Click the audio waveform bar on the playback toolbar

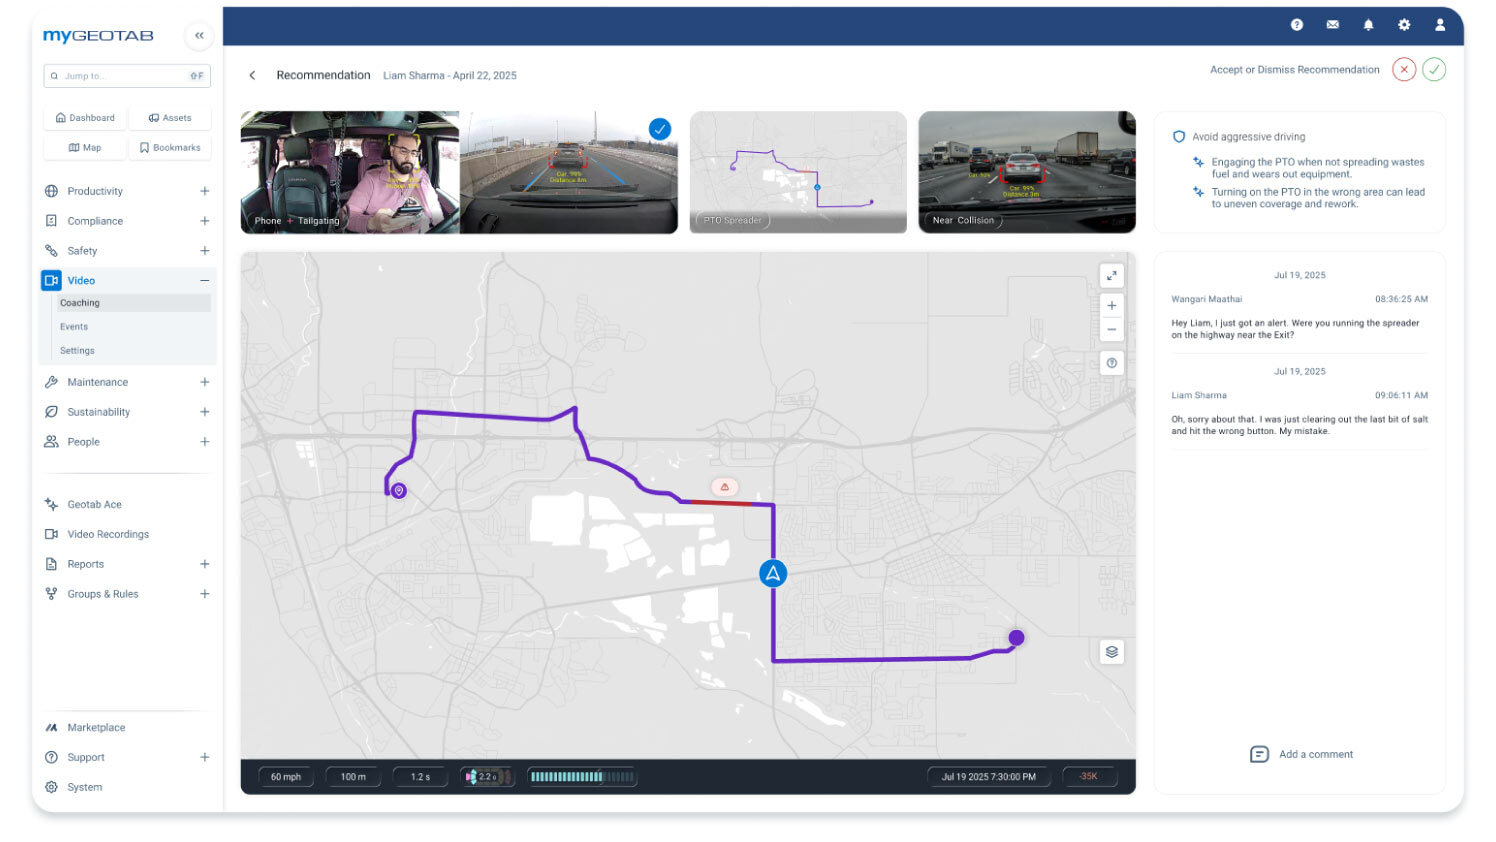[x=582, y=776]
